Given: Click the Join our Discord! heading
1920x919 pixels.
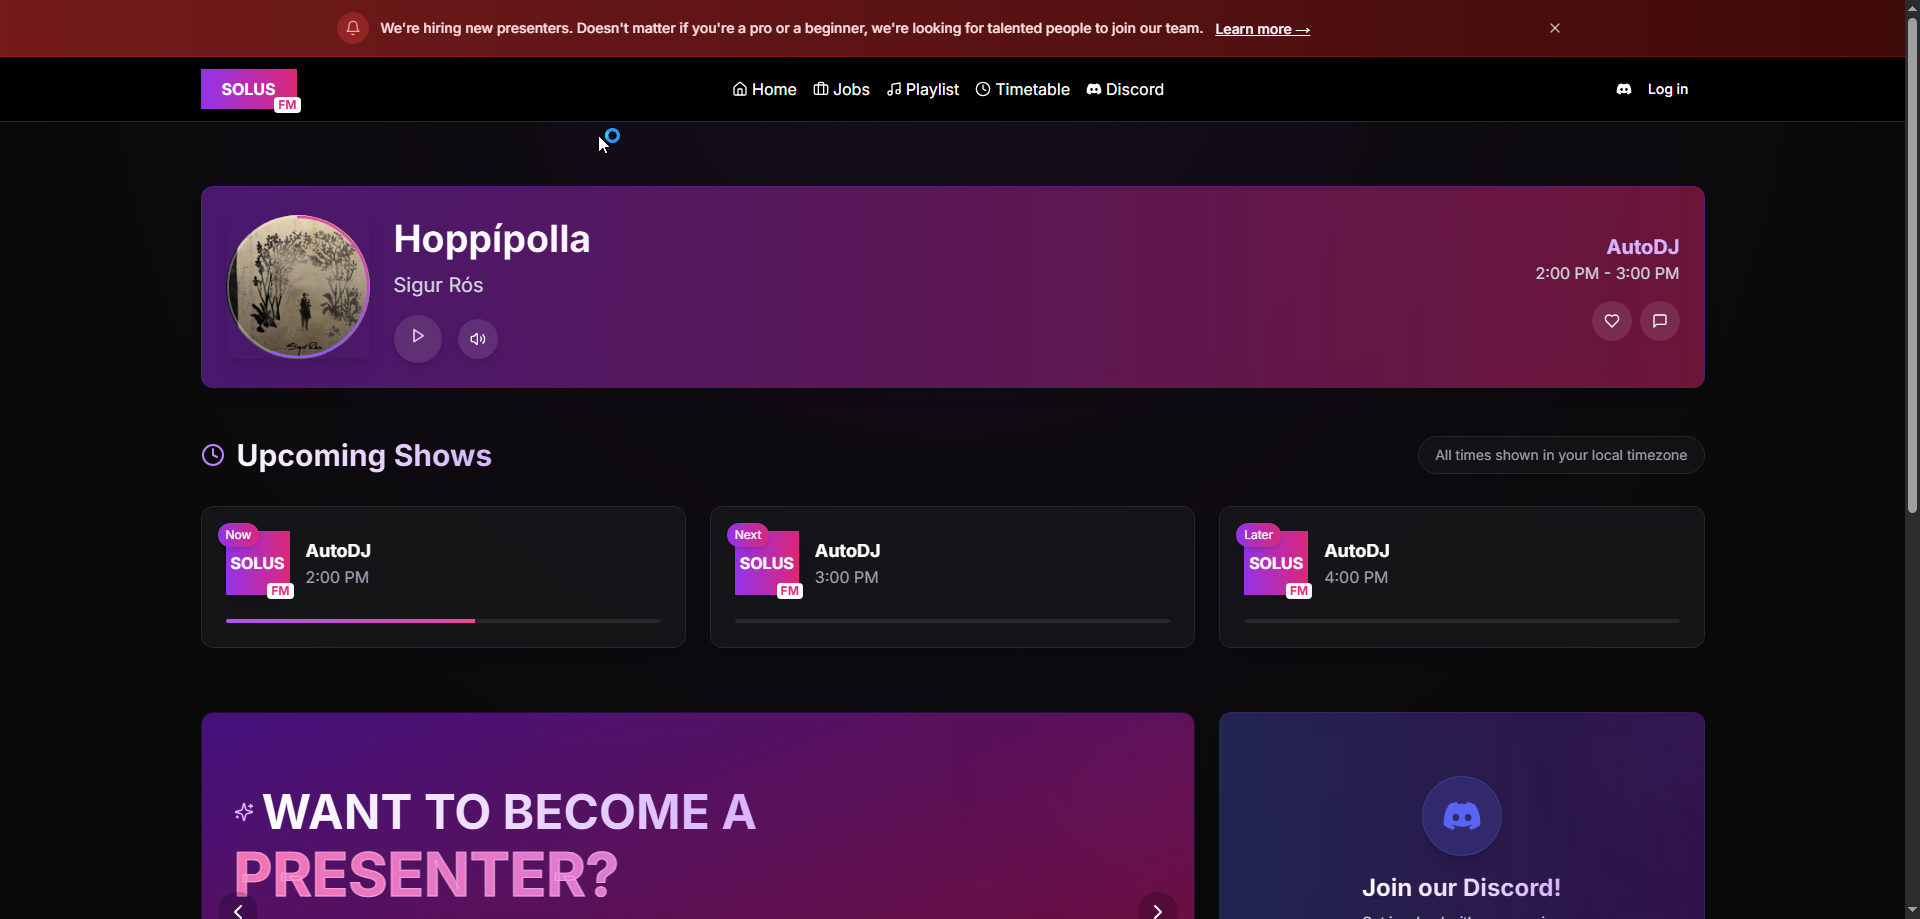Looking at the screenshot, I should (1461, 887).
